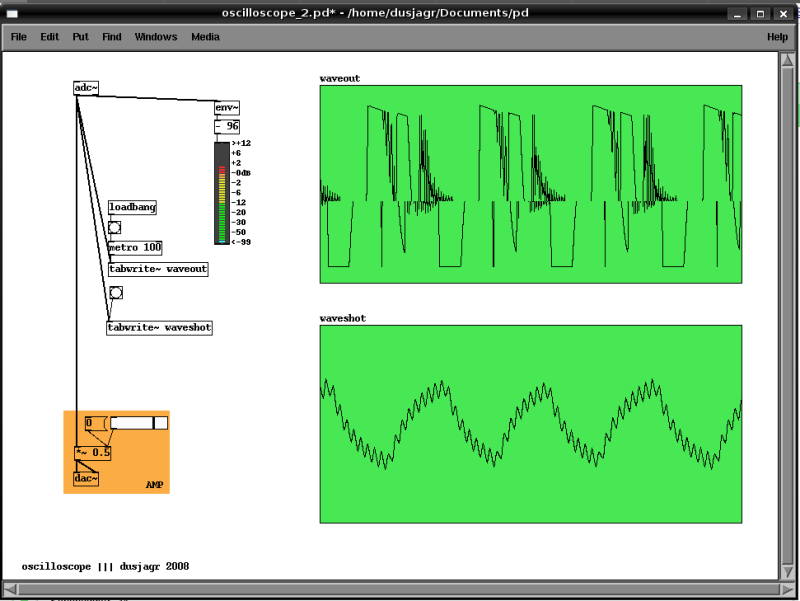Select the metro 100 object

135,248
